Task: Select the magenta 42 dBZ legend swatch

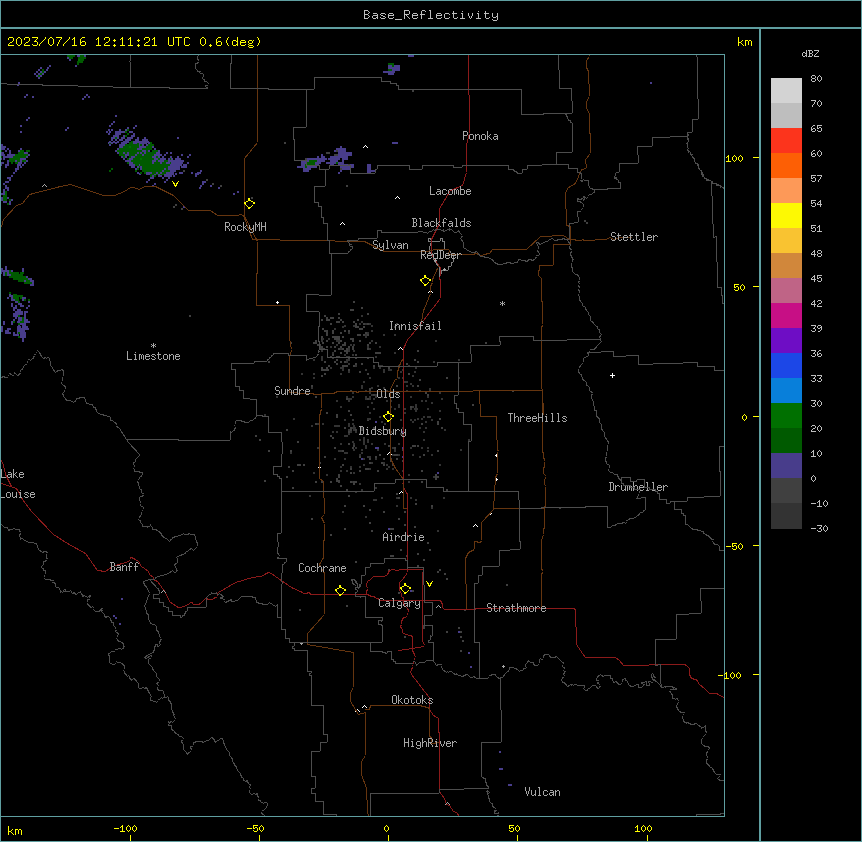Action: 786,315
